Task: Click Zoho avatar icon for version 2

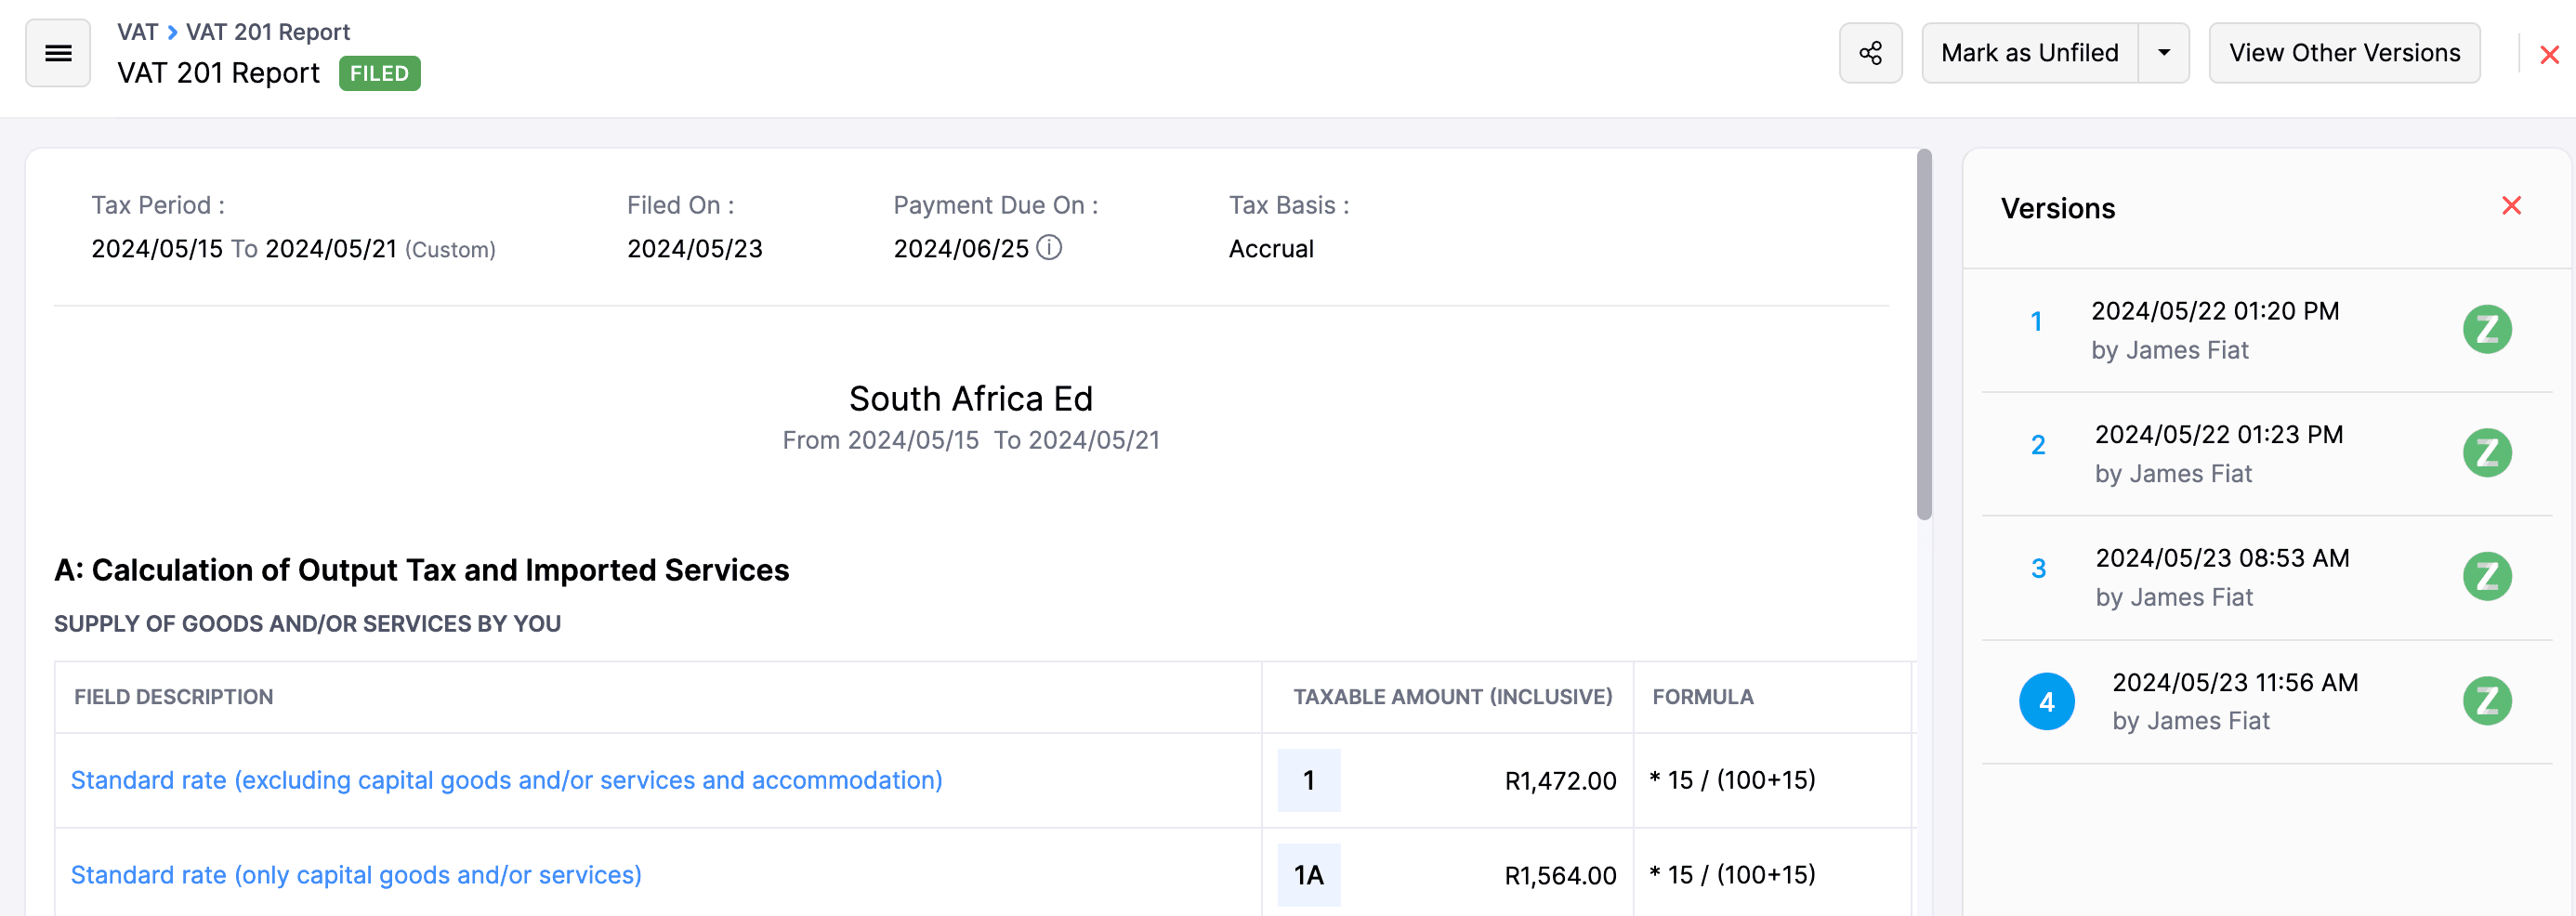Action: coord(2486,453)
